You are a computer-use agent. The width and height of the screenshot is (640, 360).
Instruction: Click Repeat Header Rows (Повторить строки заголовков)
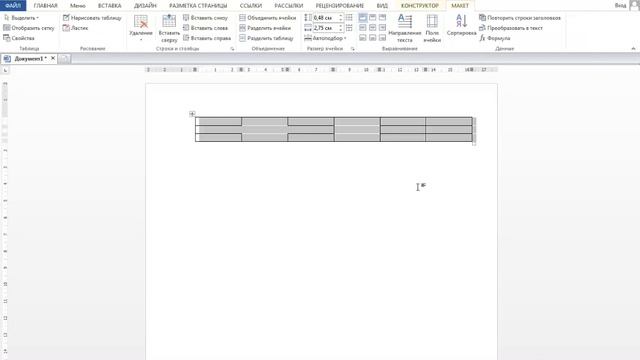(x=520, y=18)
